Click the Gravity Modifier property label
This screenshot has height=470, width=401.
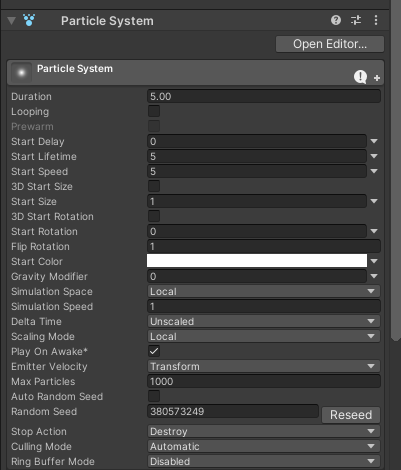point(49,277)
